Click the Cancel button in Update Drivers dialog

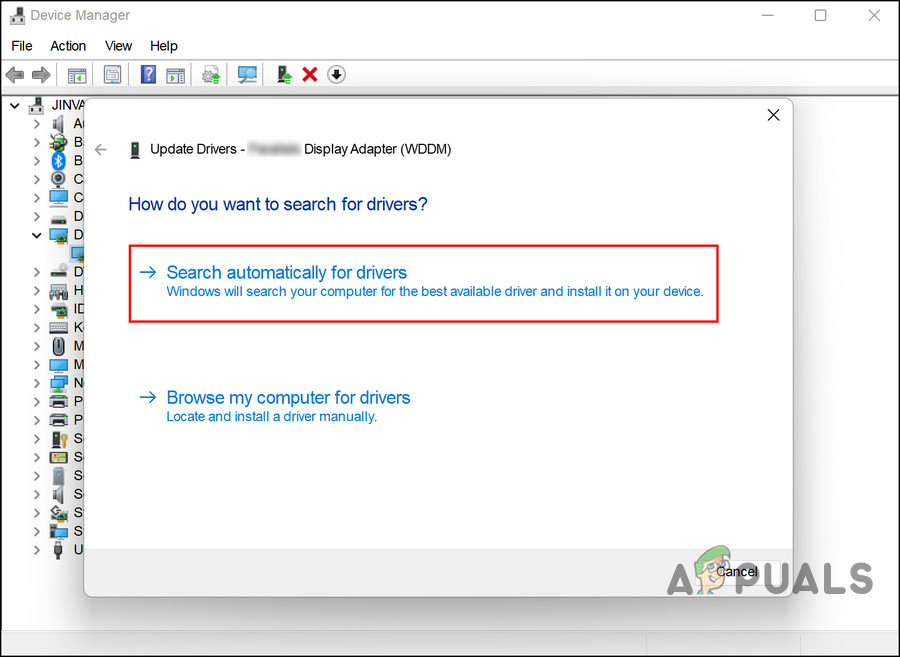(737, 572)
